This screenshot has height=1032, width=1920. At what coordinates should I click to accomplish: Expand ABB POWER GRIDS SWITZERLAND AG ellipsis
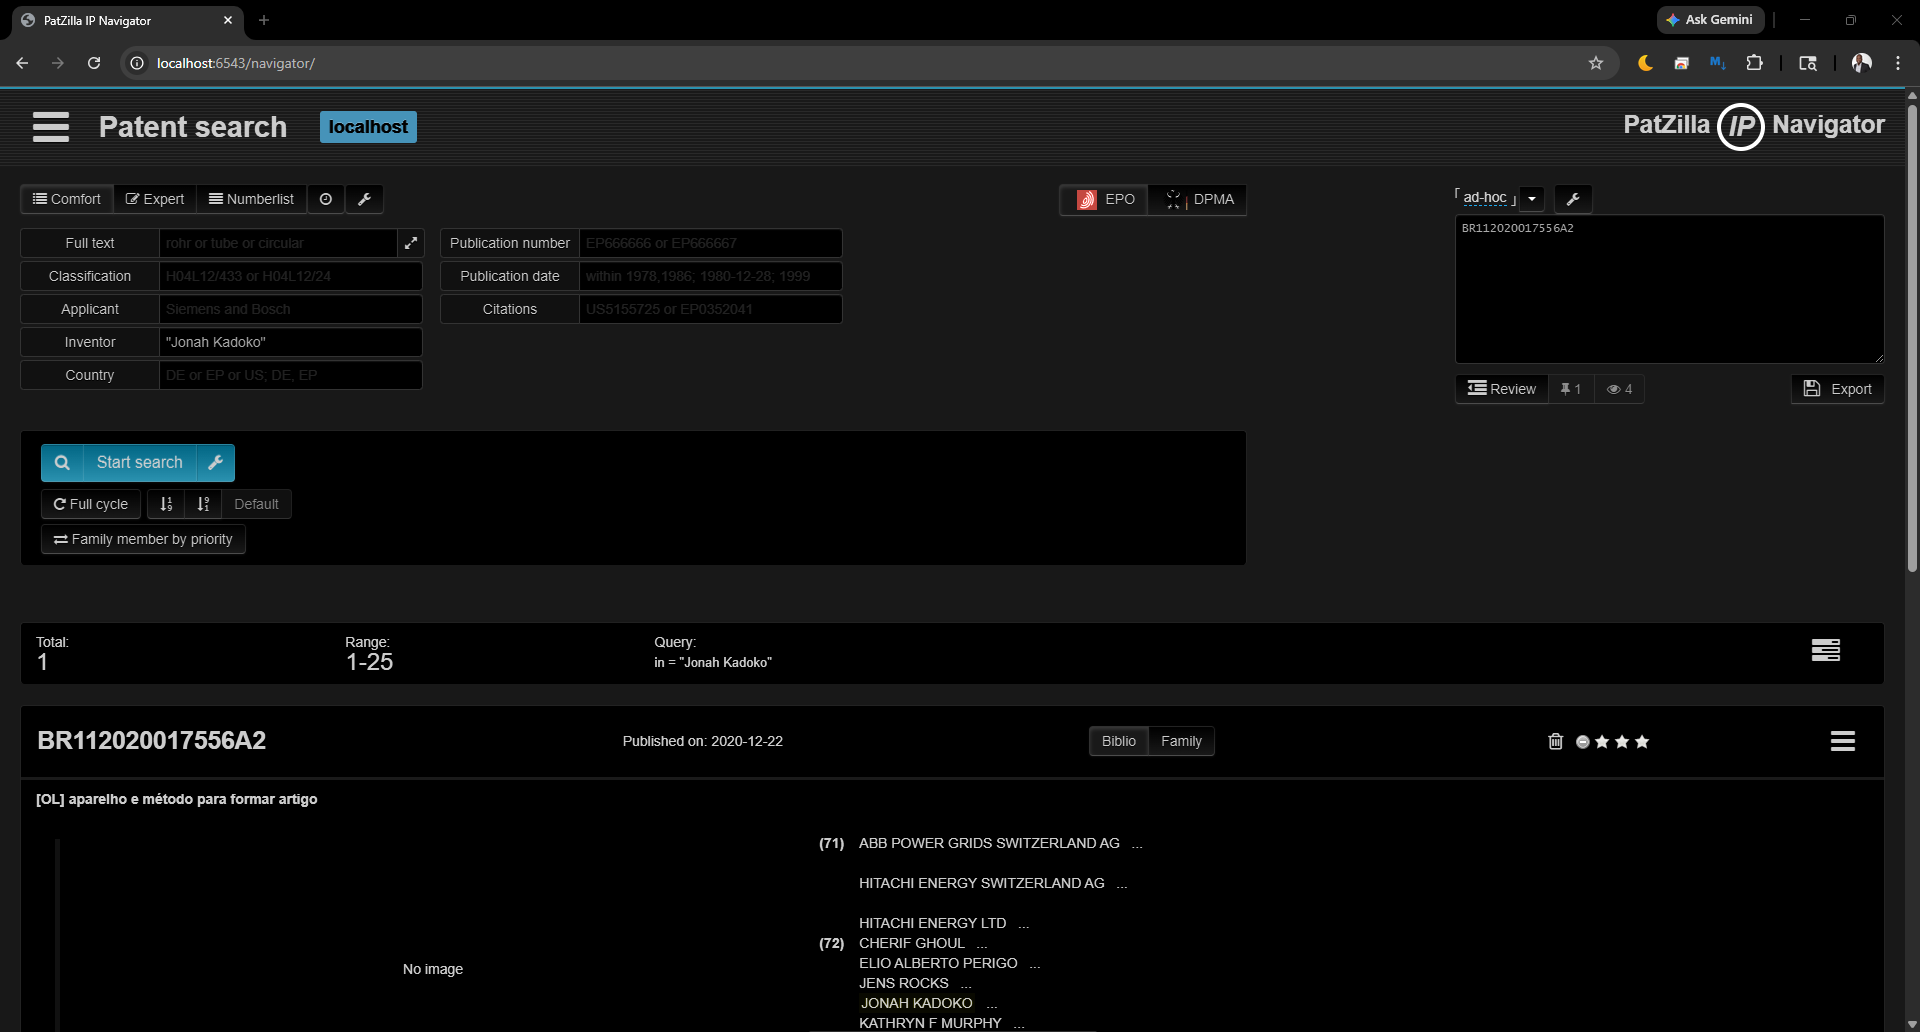(x=1137, y=844)
